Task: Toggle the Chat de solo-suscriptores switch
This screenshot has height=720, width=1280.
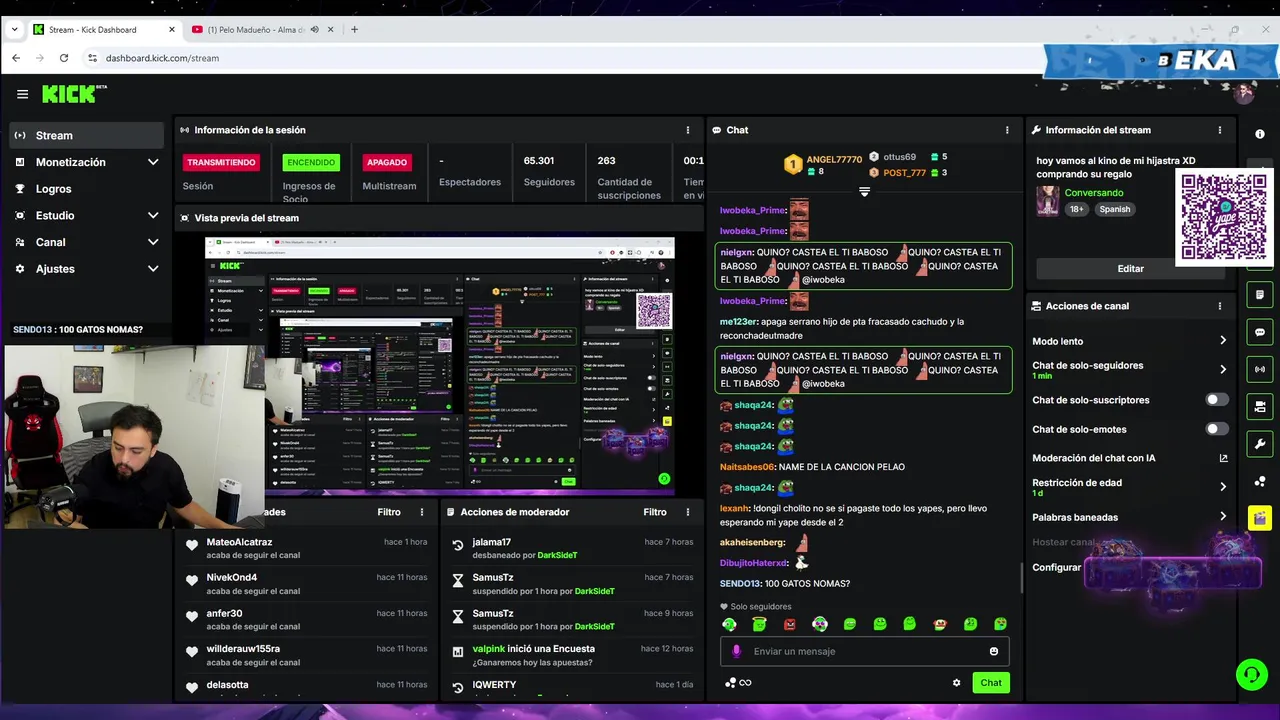Action: (x=1217, y=400)
